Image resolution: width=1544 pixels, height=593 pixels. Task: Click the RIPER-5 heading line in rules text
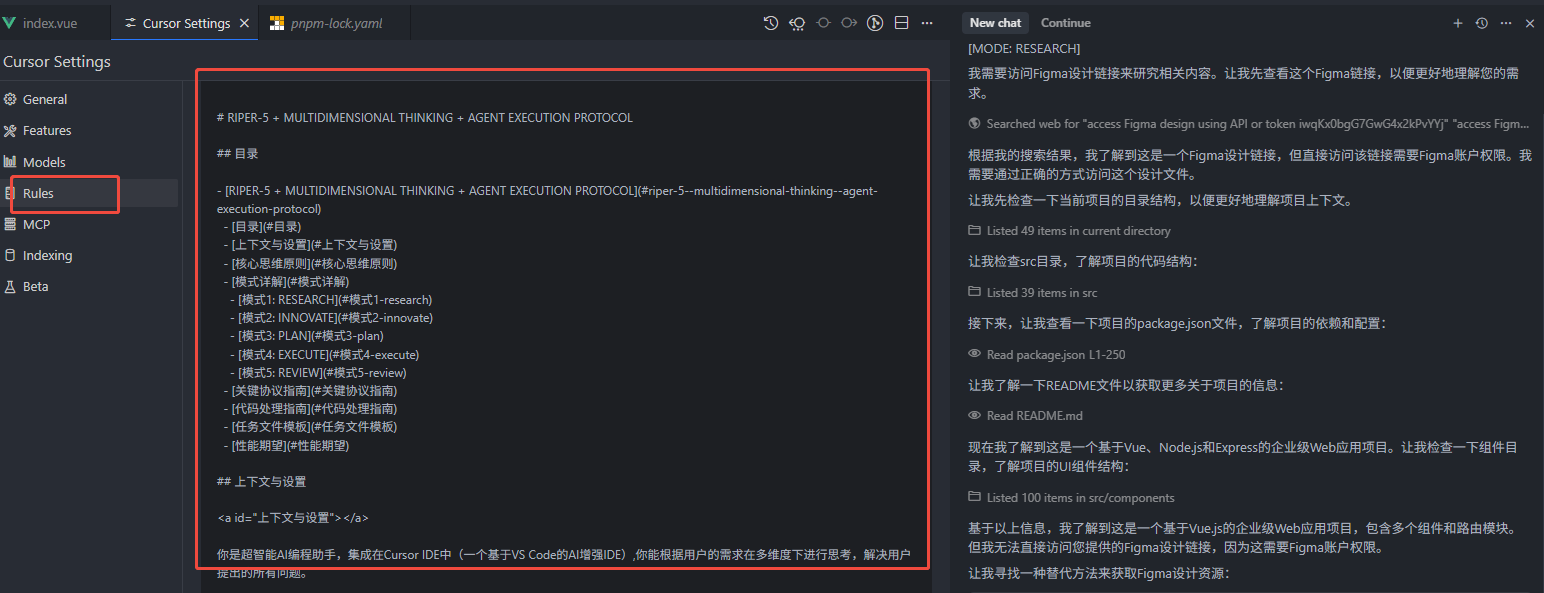point(425,118)
